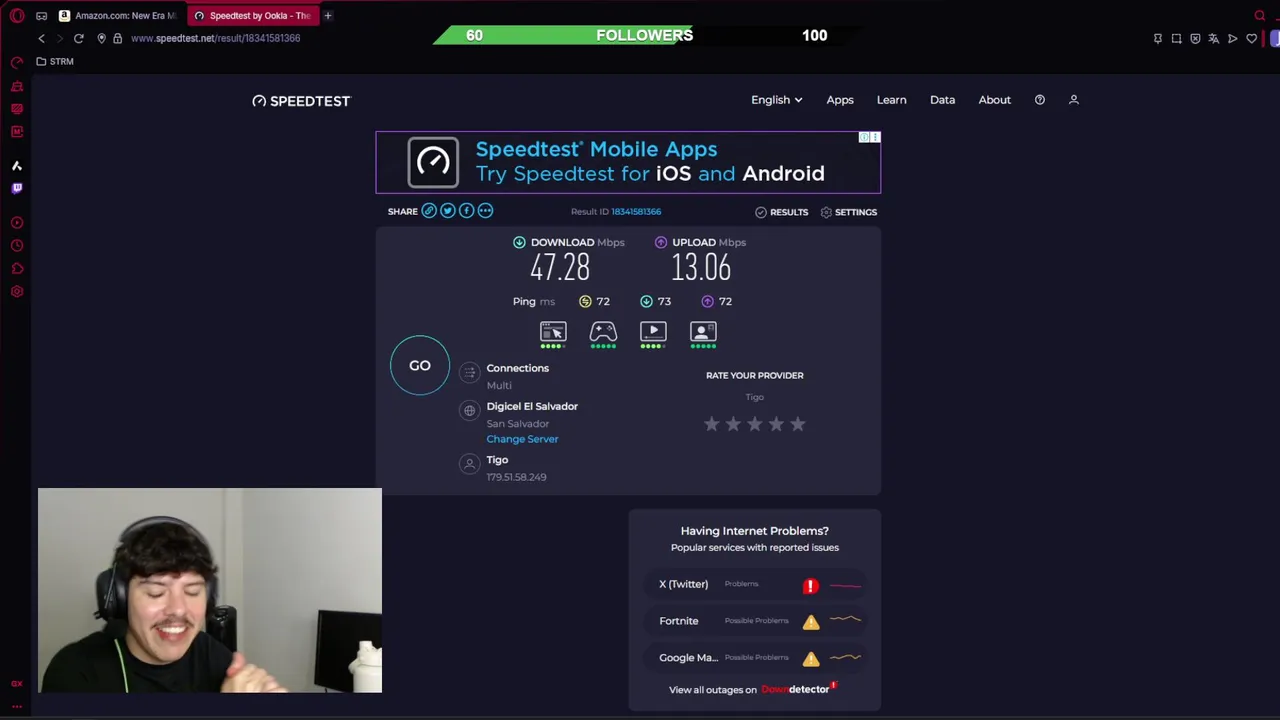This screenshot has height=720, width=1280.
Task: Share result on Twitter
Action: 448,211
